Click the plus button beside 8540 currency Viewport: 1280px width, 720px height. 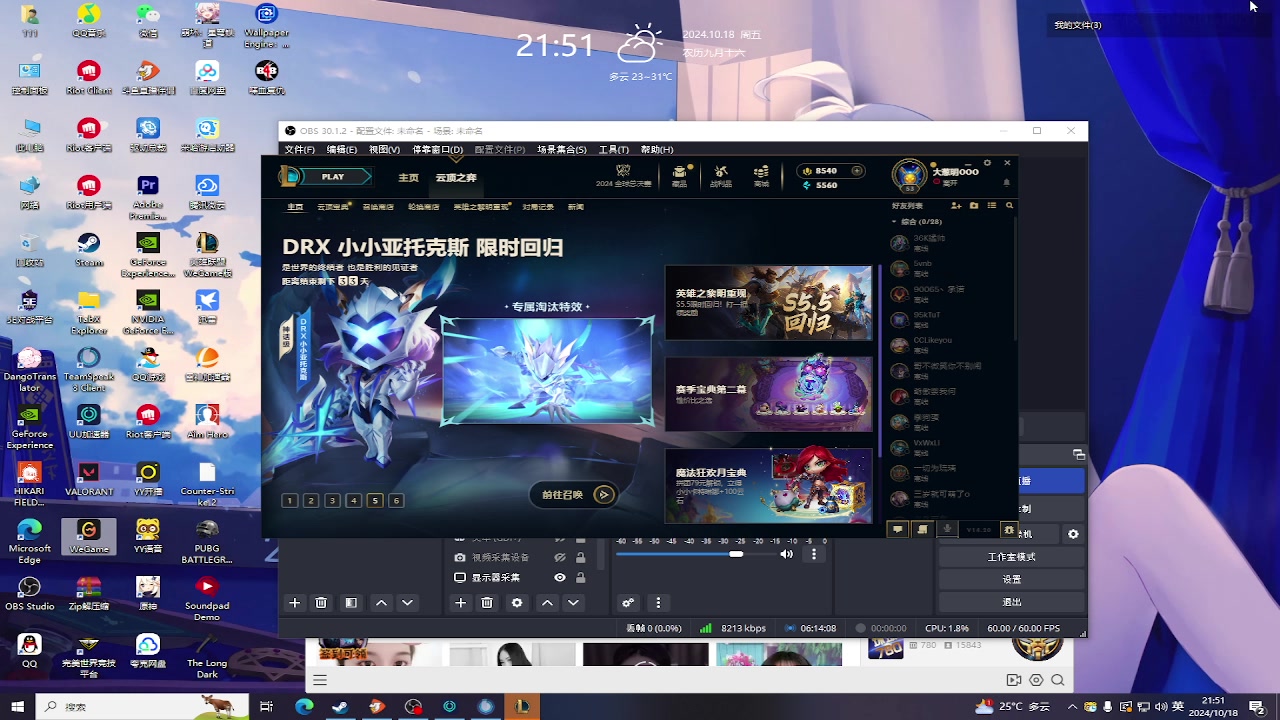click(x=856, y=171)
